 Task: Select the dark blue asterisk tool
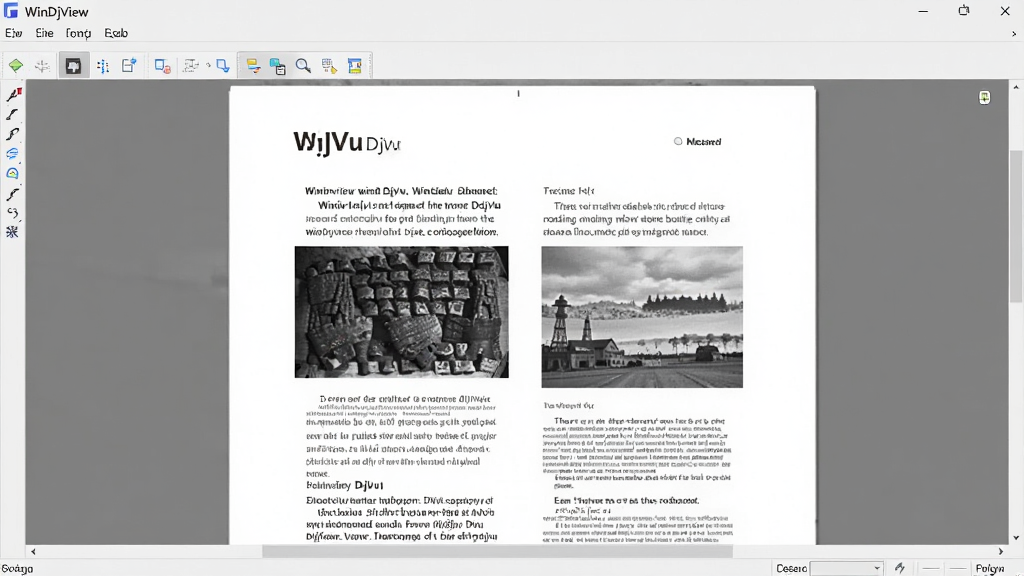[12, 232]
